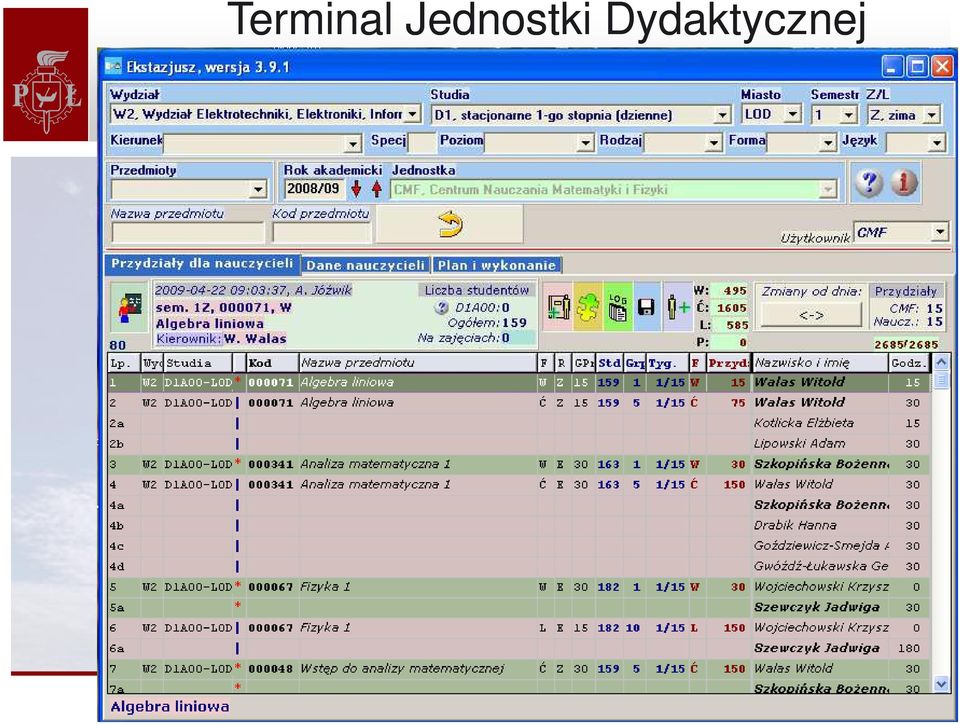Click the Kod column header
The height and width of the screenshot is (724, 960).
(x=272, y=363)
